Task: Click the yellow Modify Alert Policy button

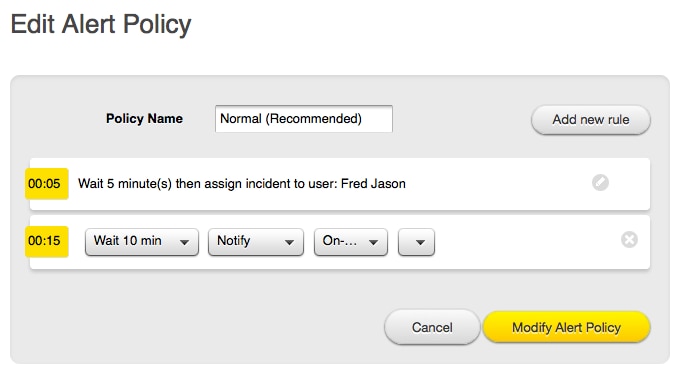Action: pos(567,327)
